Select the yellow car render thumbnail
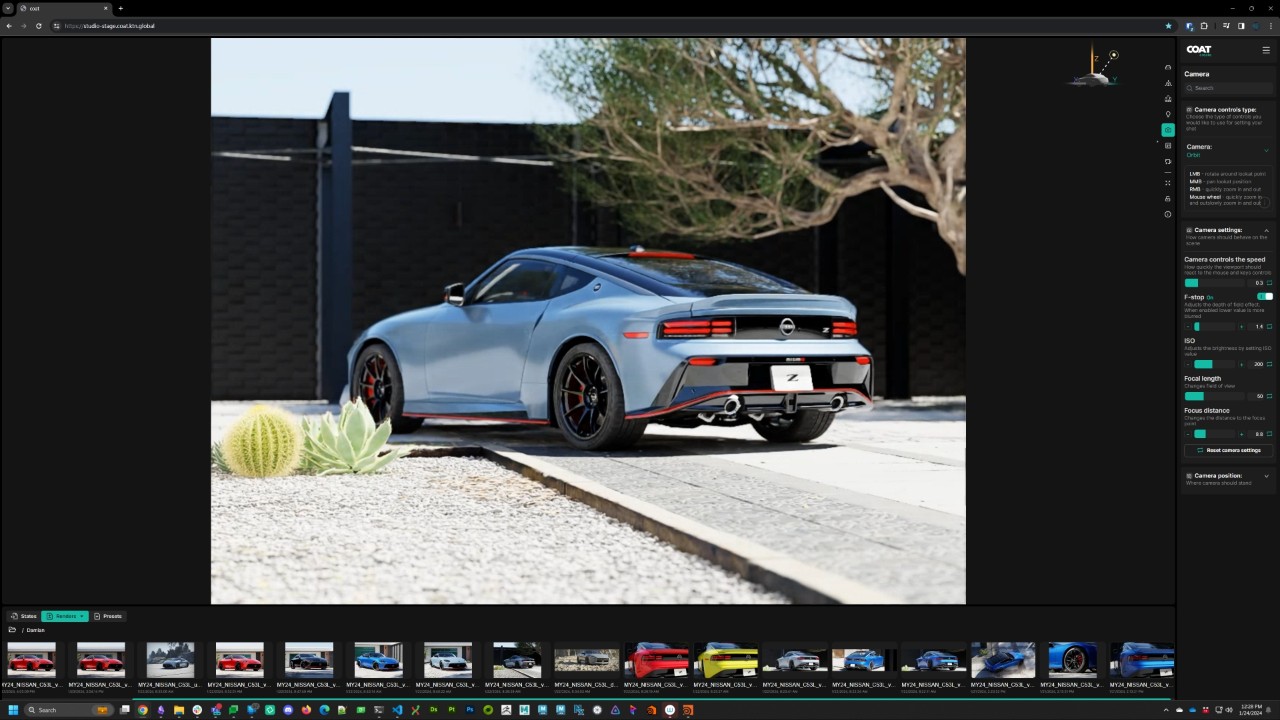This screenshot has height=720, width=1280. (727, 661)
